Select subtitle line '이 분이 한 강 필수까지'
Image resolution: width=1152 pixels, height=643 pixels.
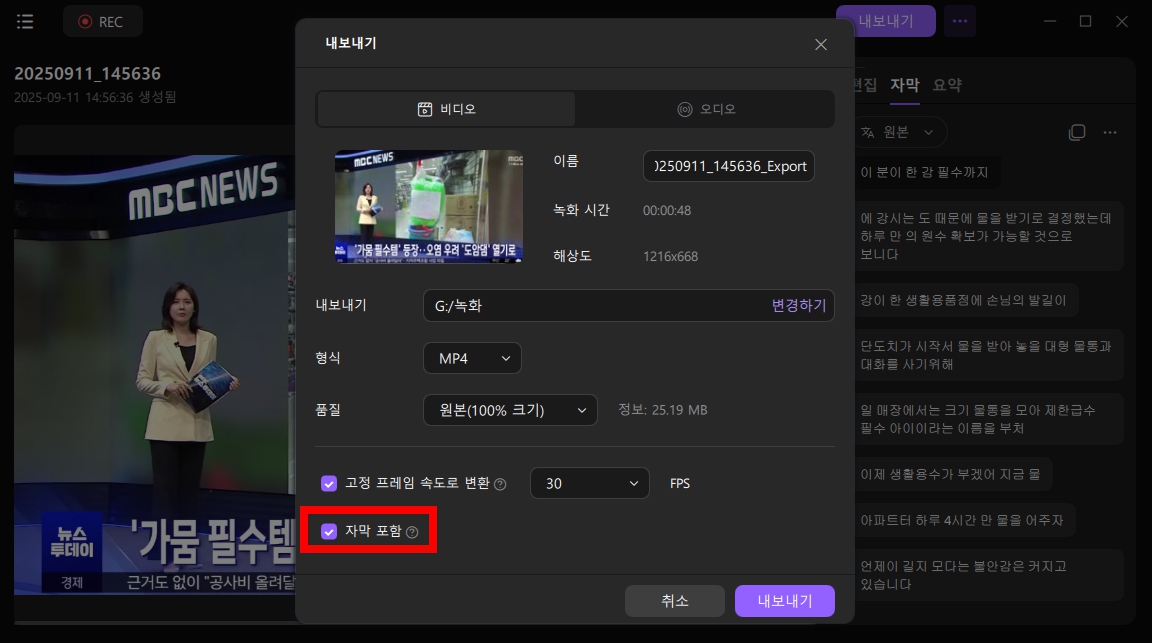pos(924,173)
